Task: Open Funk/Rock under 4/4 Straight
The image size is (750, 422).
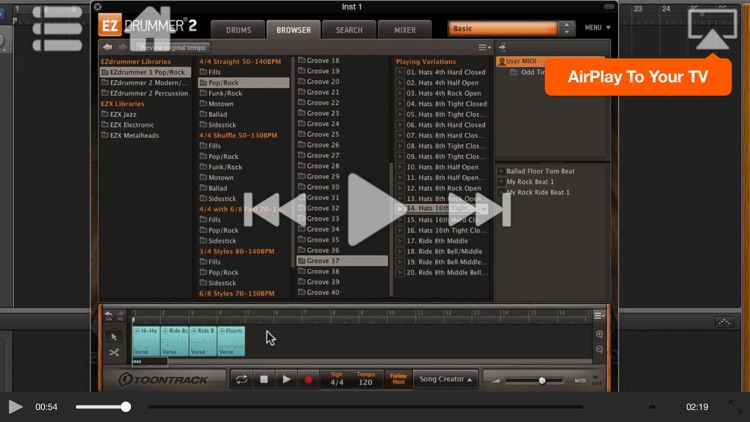Action: pyautogui.click(x=221, y=93)
